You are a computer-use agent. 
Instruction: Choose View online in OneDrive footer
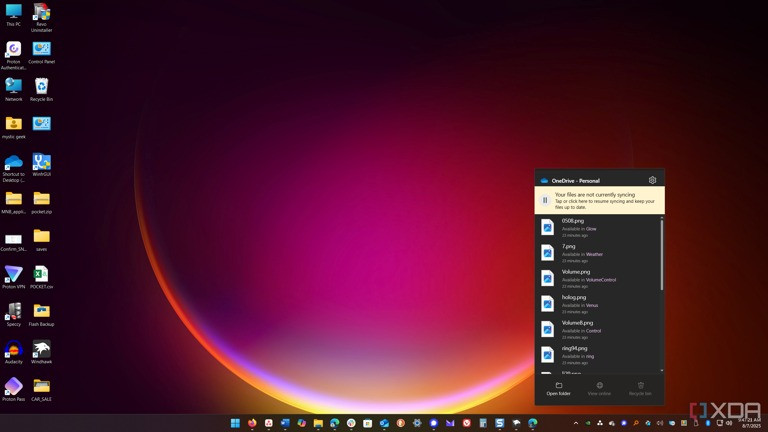click(x=599, y=389)
